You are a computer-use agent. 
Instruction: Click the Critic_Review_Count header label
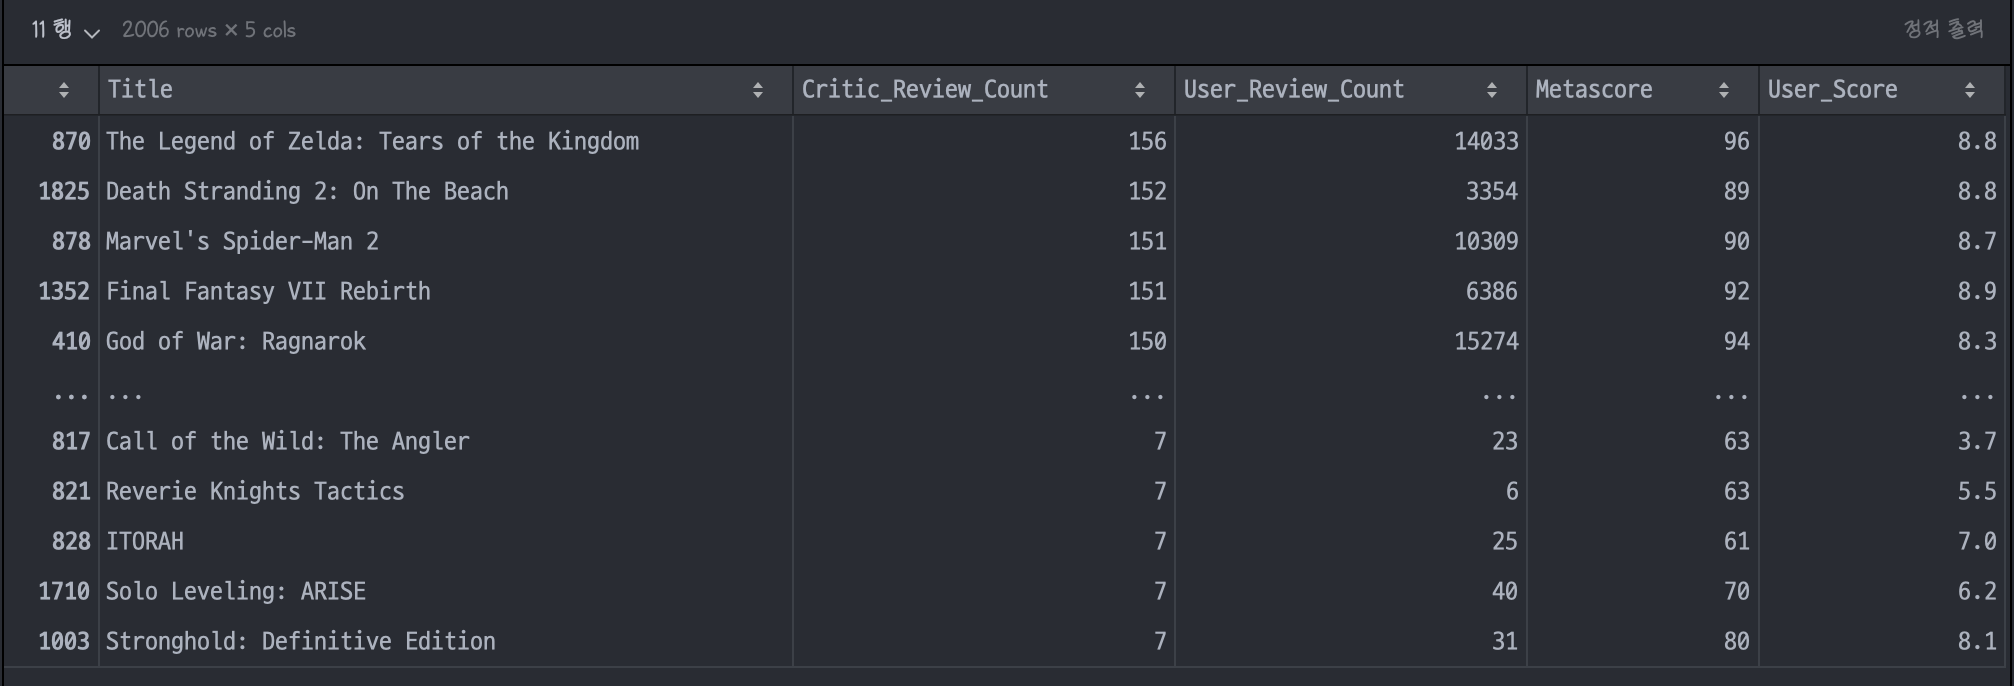925,90
